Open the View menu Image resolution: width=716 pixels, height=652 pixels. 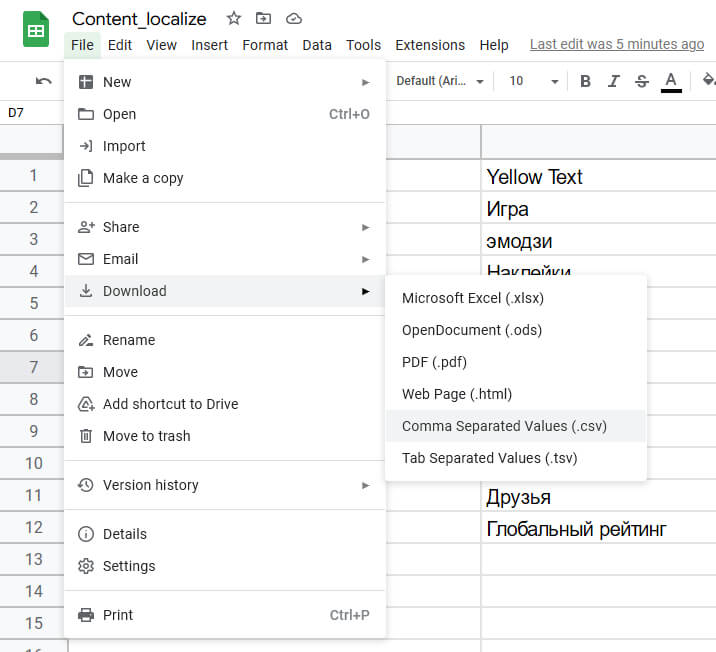161,45
